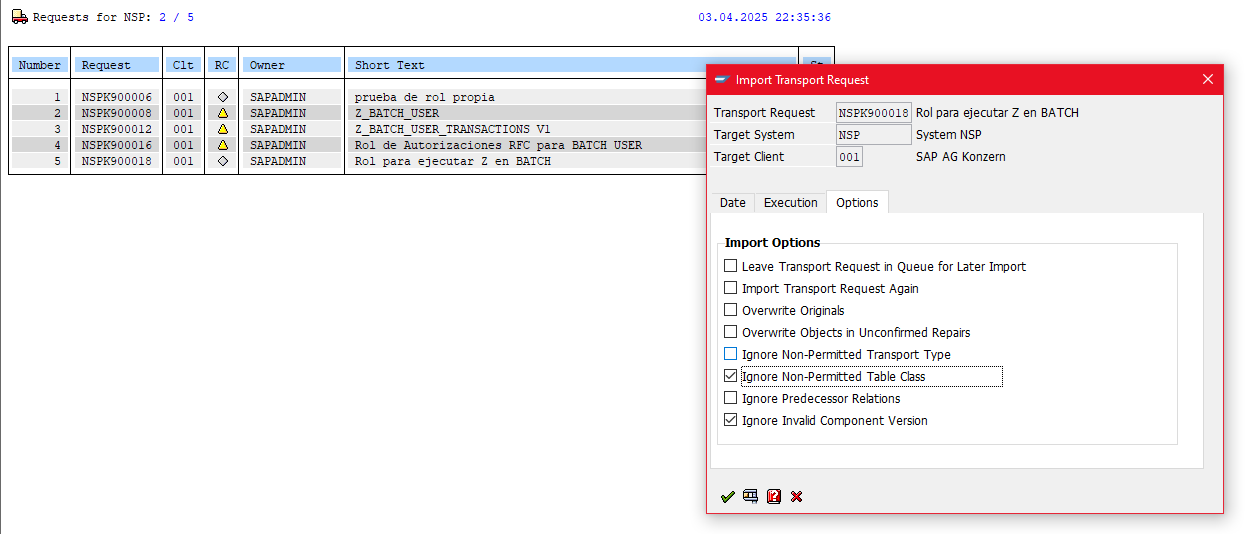Image resolution: width=1254 pixels, height=534 pixels.
Task: Click the Number column header
Action: (x=40, y=65)
